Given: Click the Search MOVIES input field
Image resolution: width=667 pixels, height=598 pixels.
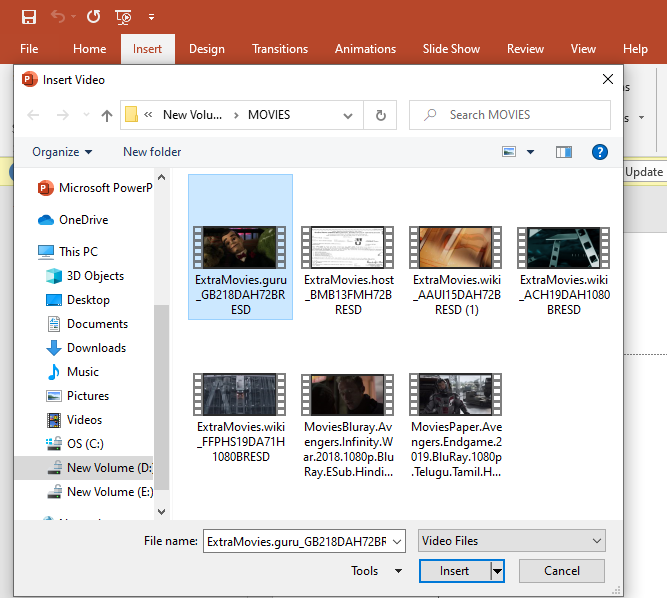Looking at the screenshot, I should click(520, 115).
